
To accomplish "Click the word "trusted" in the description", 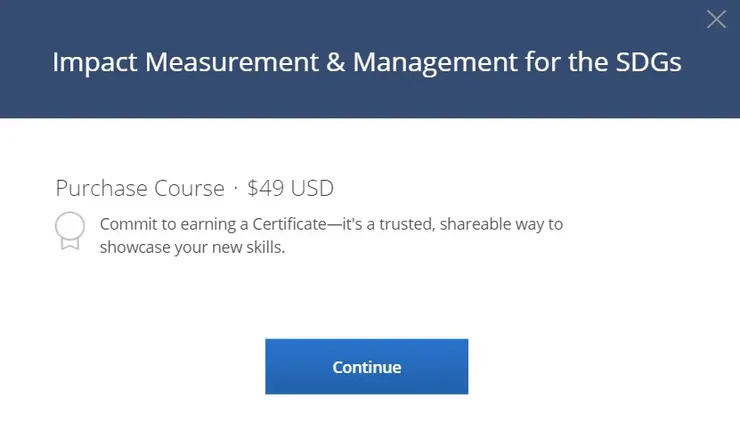I will tap(403, 224).
